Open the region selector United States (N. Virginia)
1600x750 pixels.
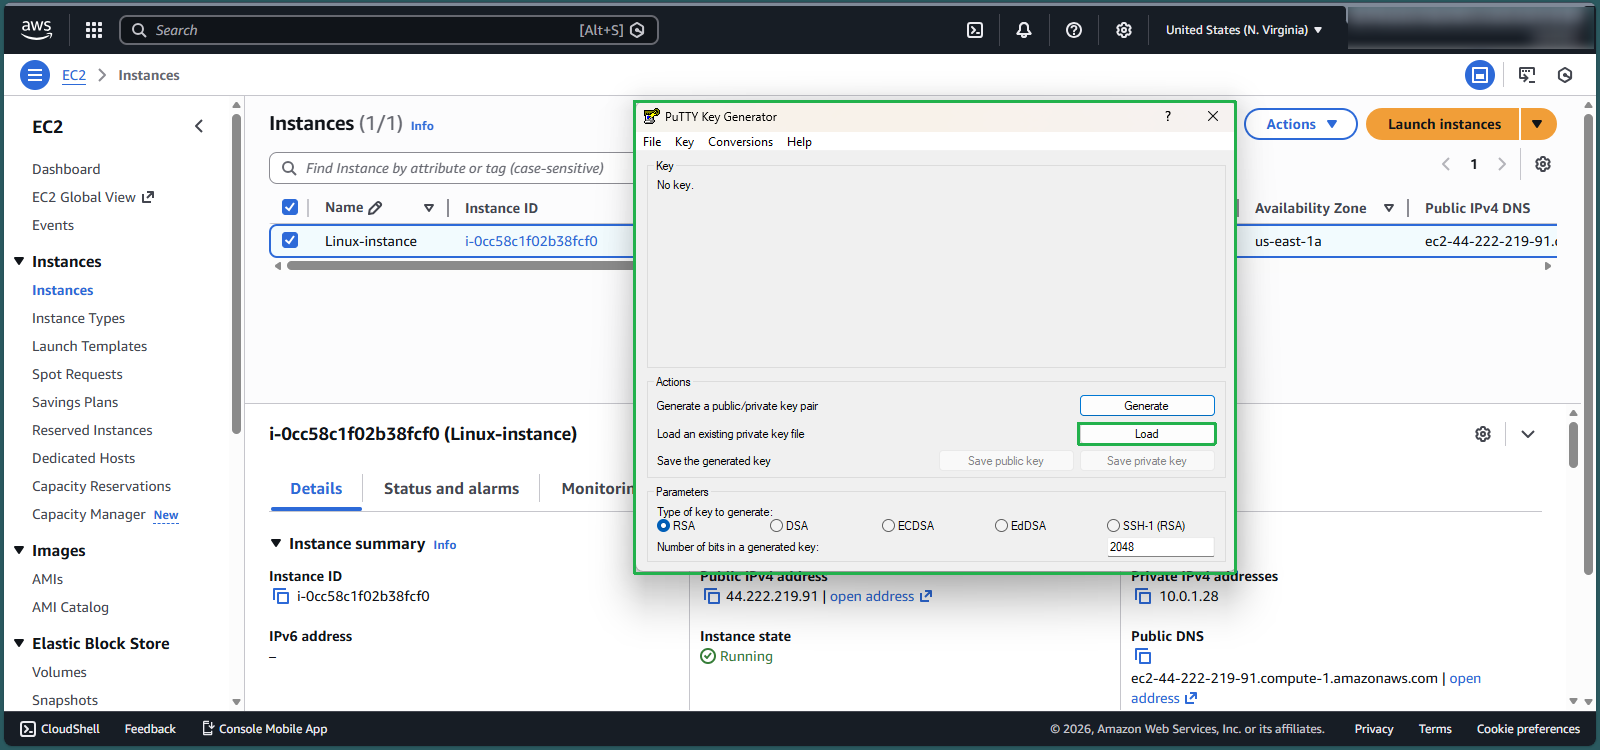(1243, 30)
